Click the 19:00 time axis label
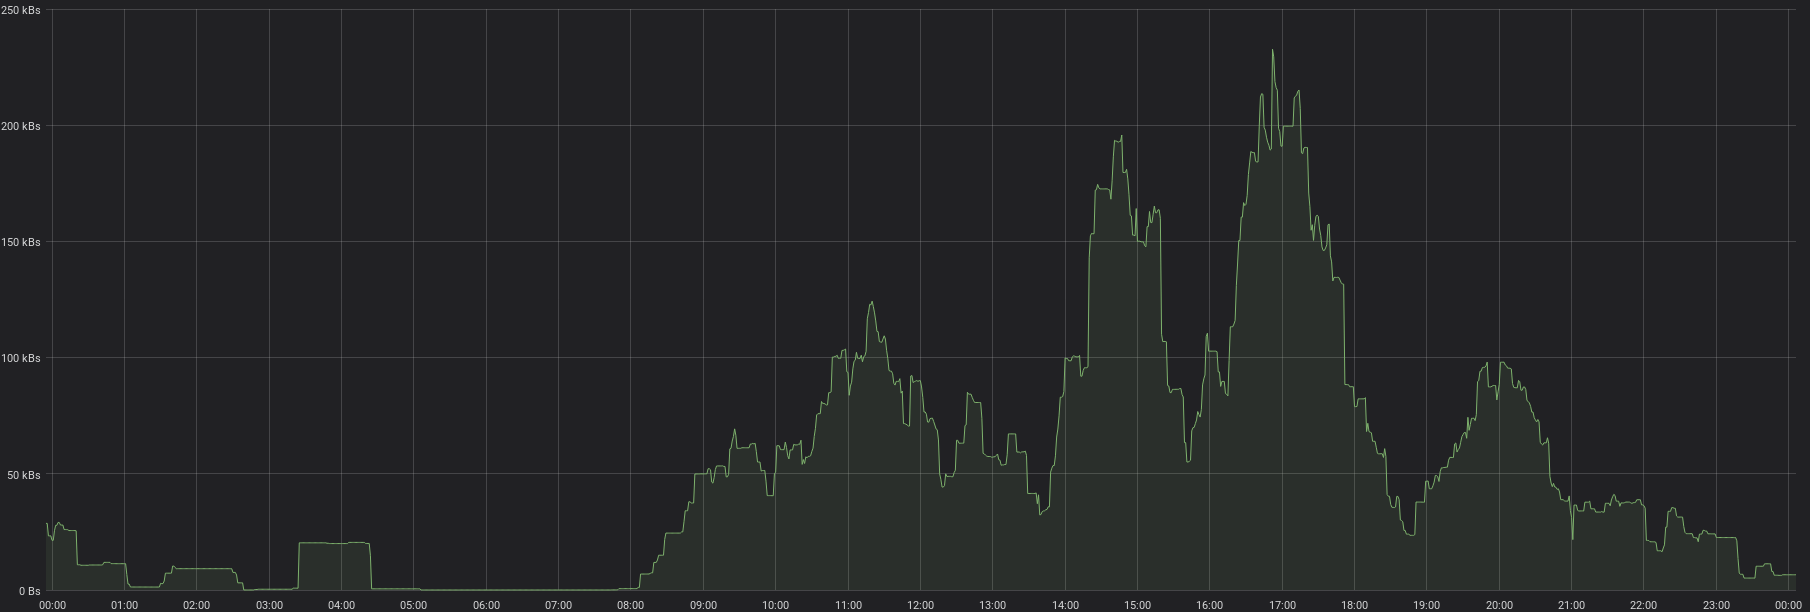 coord(1426,605)
